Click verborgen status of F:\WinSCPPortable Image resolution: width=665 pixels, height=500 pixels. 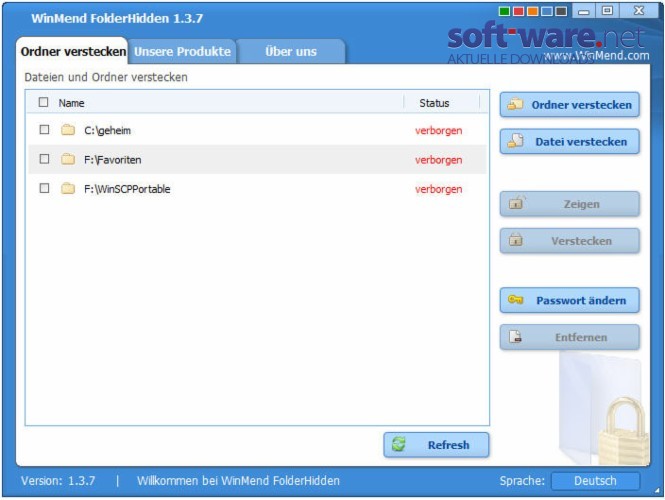click(439, 189)
